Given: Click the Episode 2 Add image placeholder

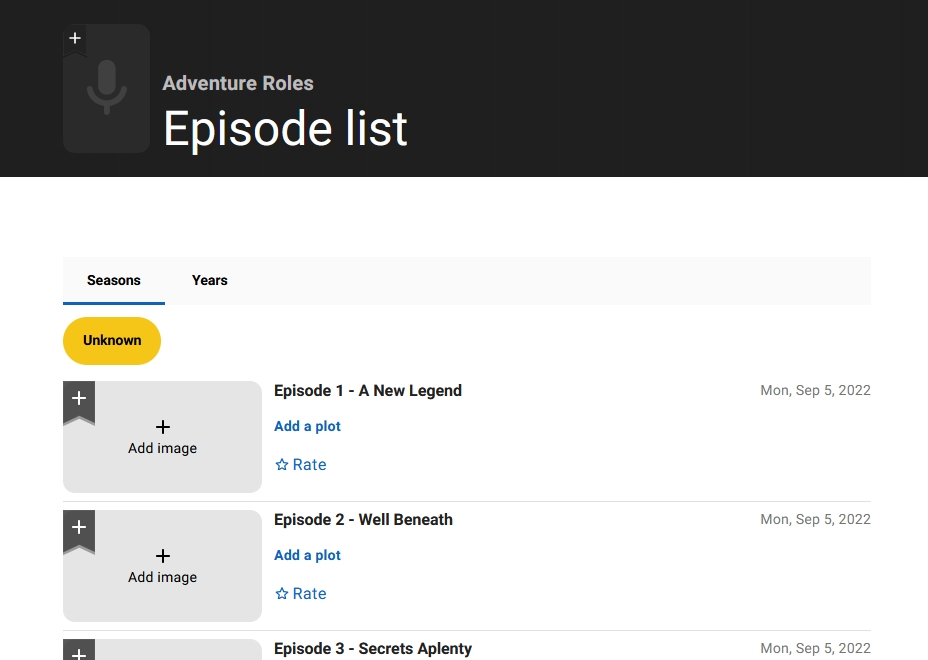Looking at the screenshot, I should pyautogui.click(x=163, y=566).
